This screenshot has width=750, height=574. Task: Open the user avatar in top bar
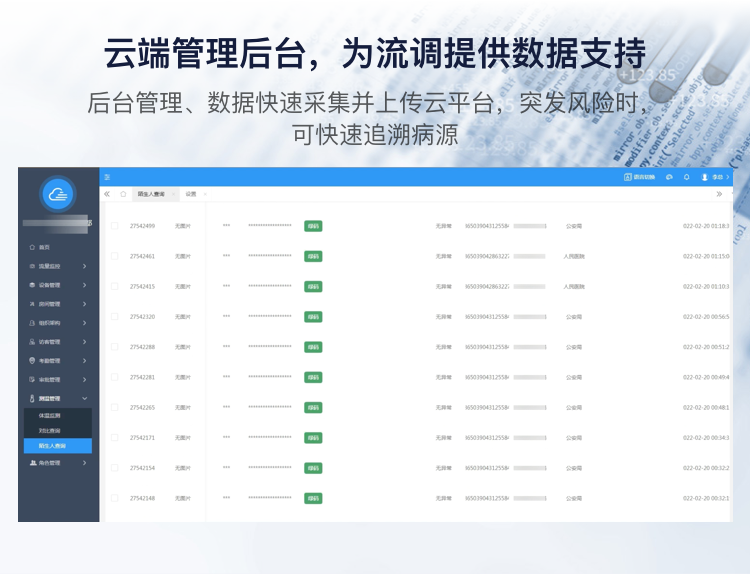[705, 177]
